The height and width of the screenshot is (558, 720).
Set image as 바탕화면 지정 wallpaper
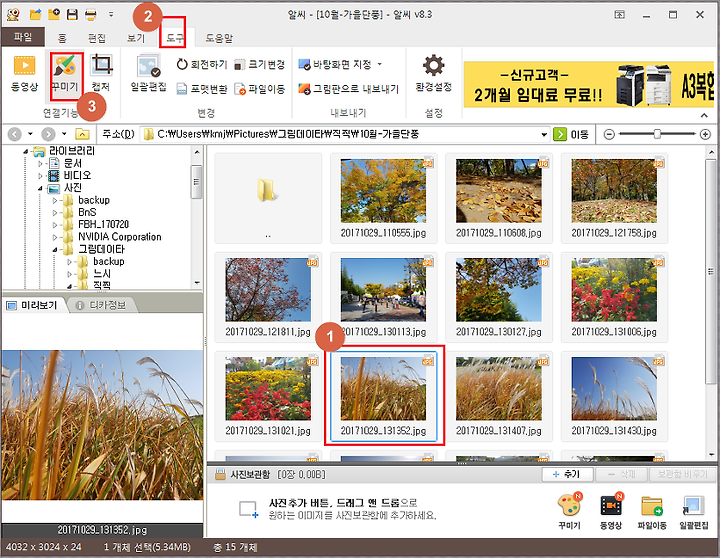tap(335, 64)
